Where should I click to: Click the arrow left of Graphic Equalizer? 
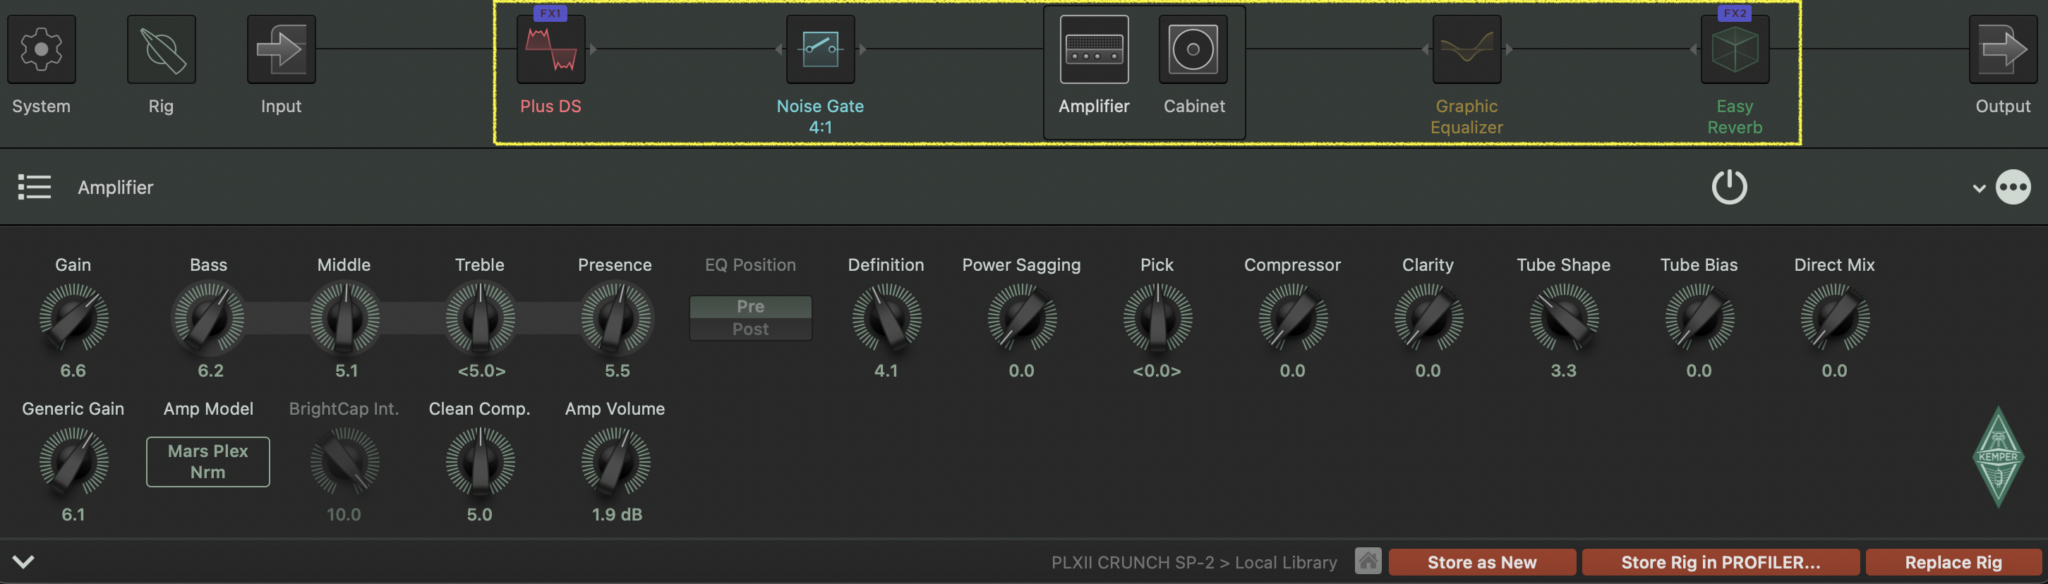pos(1425,49)
